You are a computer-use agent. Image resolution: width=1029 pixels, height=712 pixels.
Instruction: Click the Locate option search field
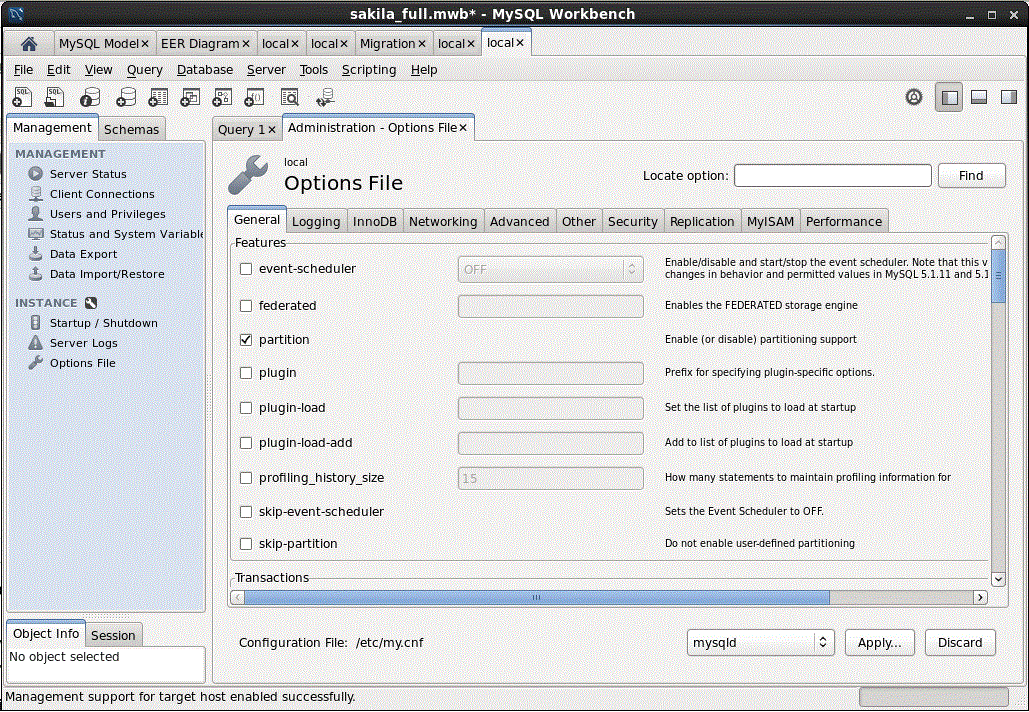832,176
